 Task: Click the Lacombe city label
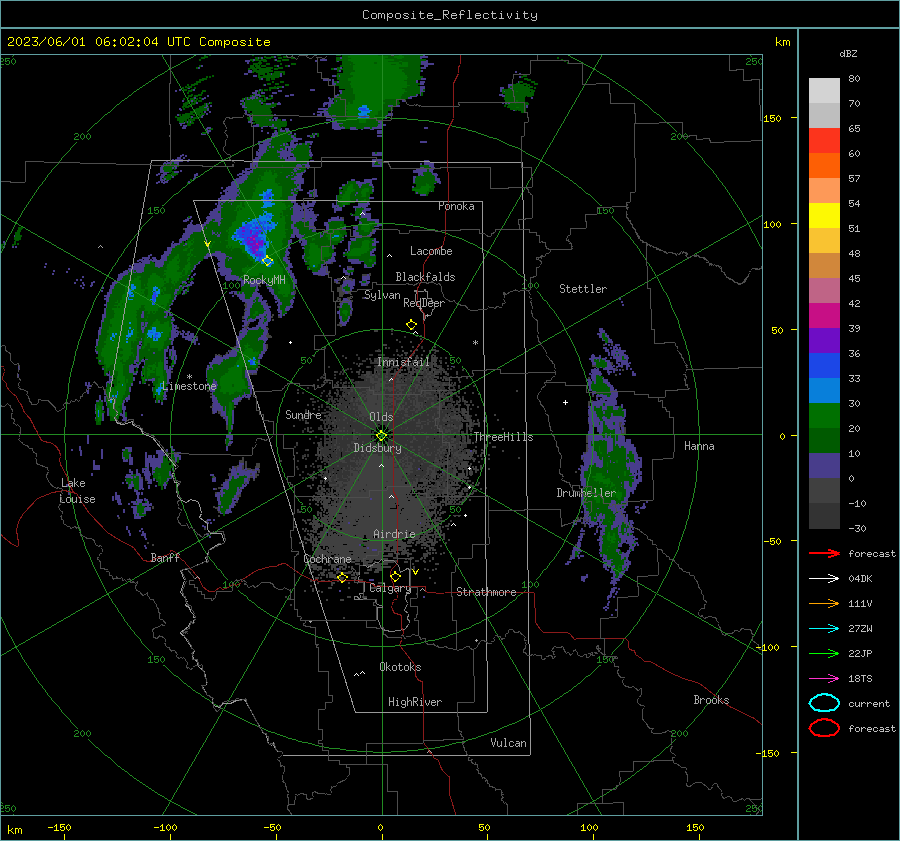click(x=431, y=251)
